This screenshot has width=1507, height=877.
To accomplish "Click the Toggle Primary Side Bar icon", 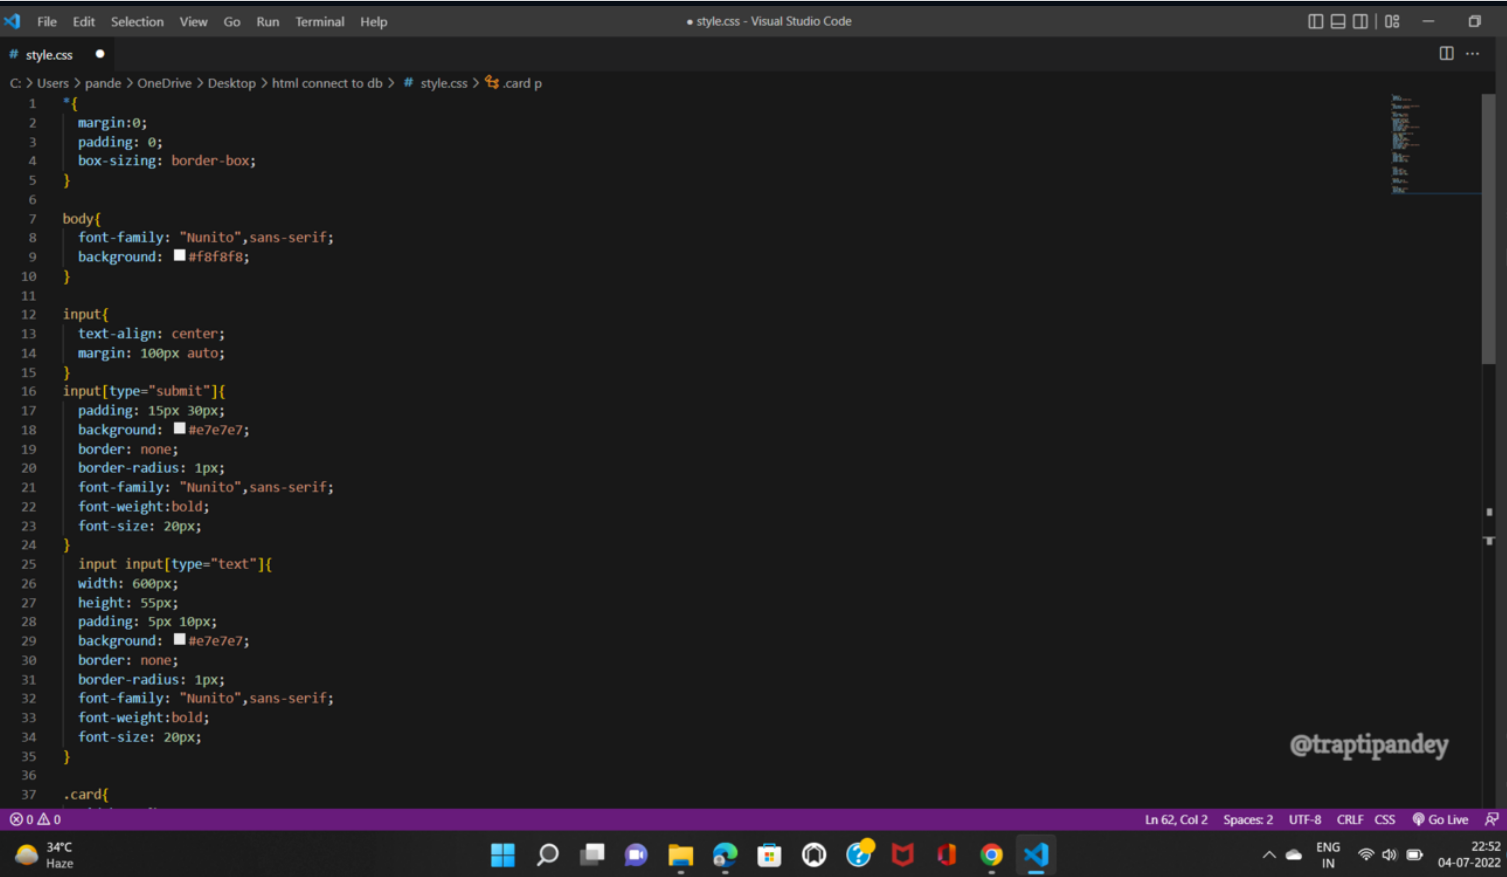I will tap(1314, 21).
